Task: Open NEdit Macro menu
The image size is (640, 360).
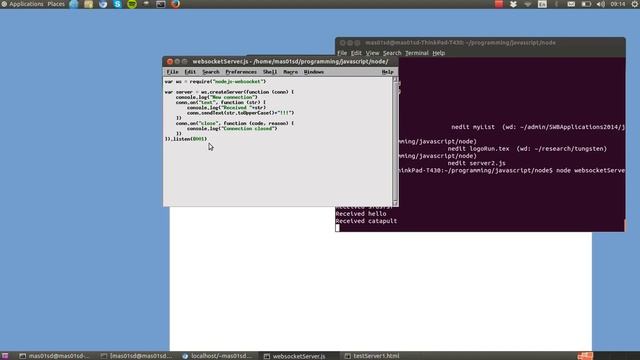Action: (x=290, y=72)
